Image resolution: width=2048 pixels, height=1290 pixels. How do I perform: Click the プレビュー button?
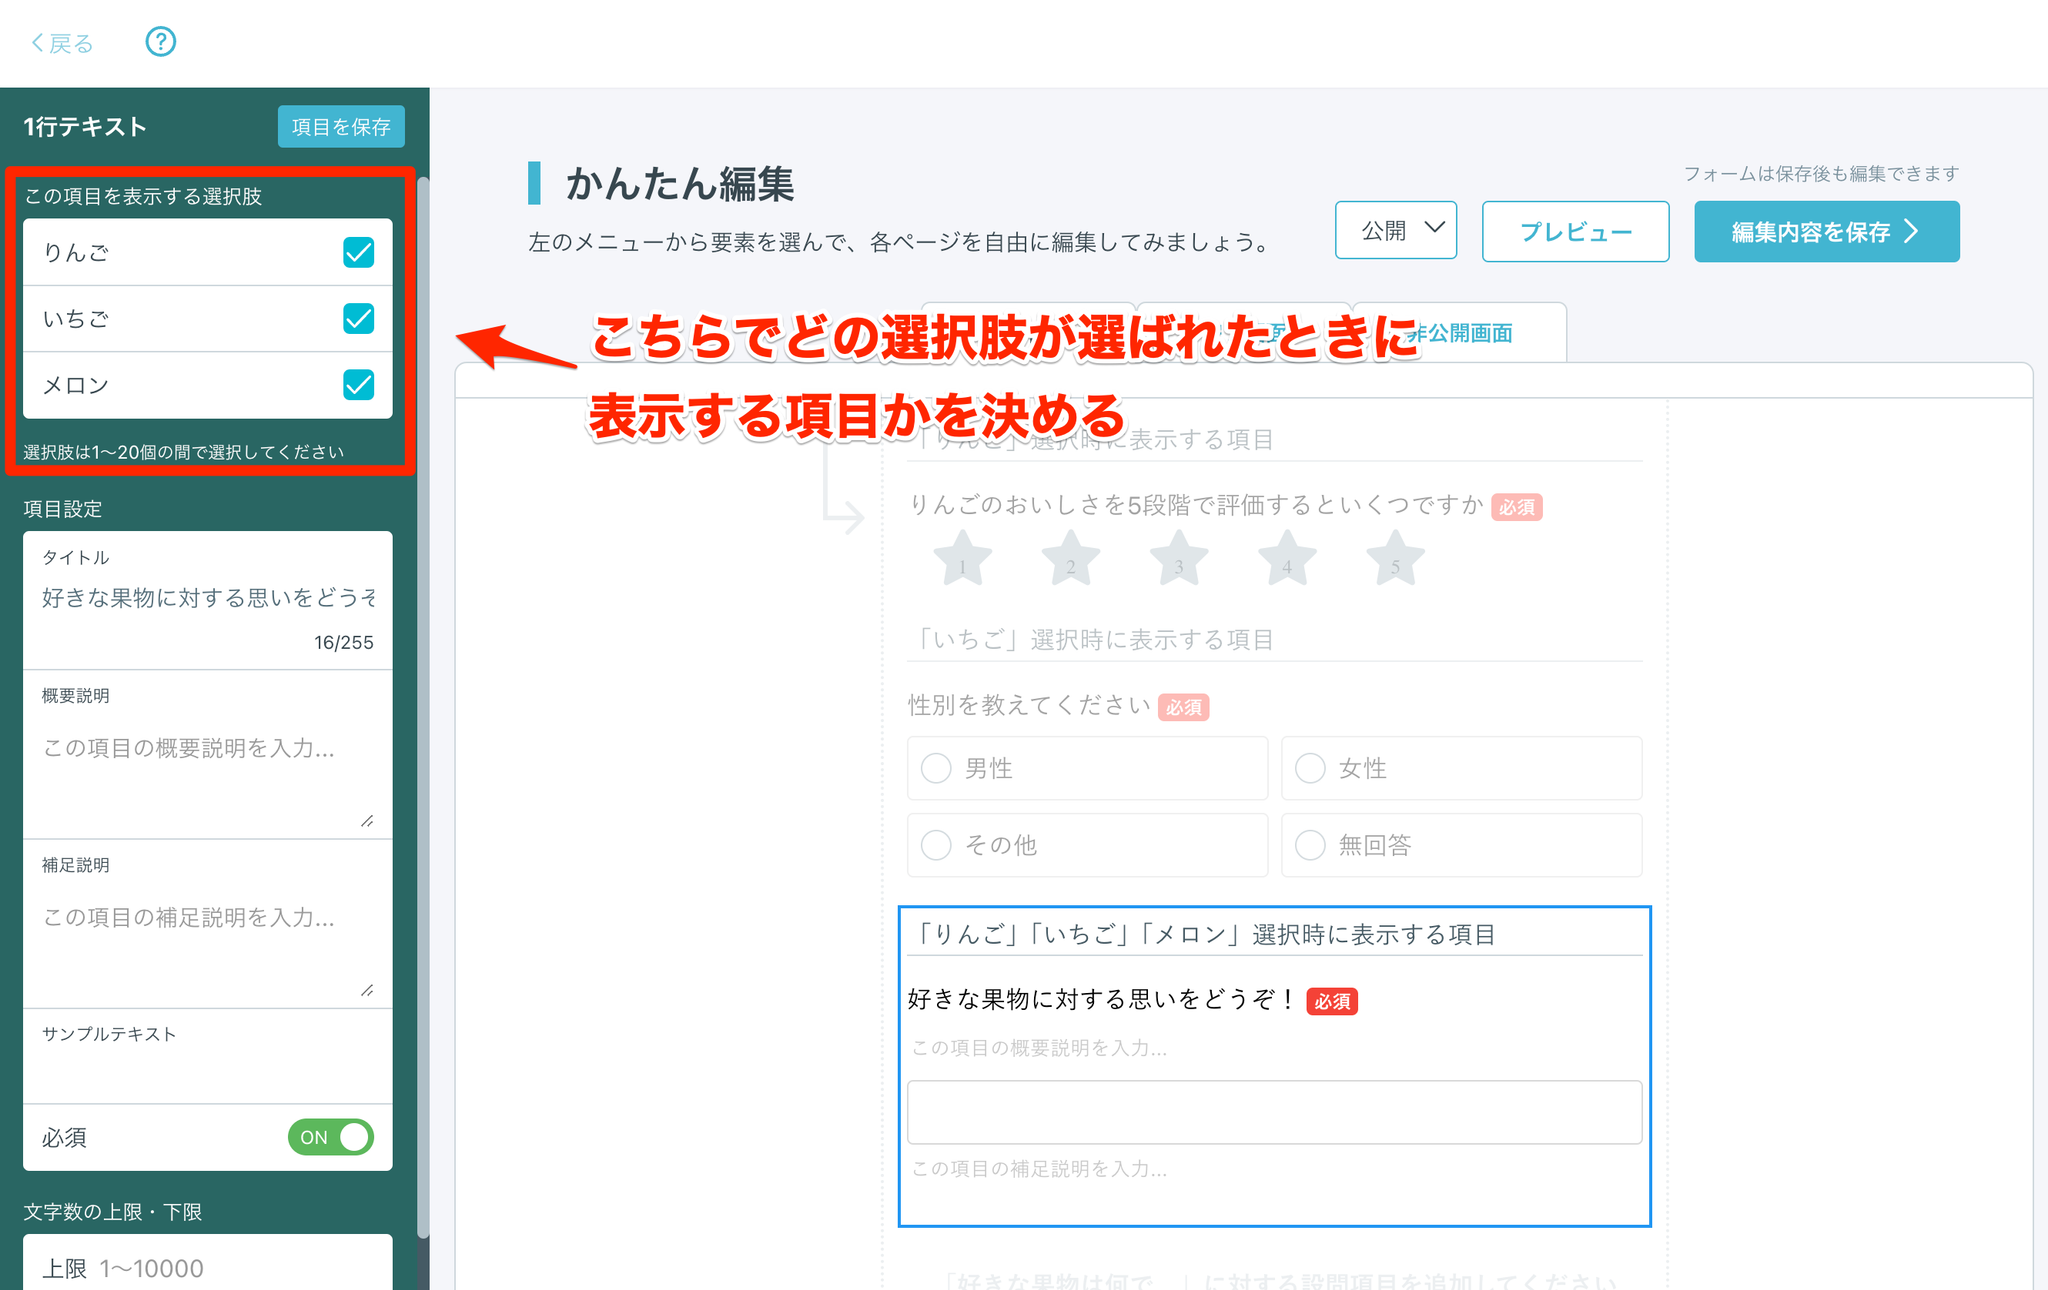click(1575, 232)
